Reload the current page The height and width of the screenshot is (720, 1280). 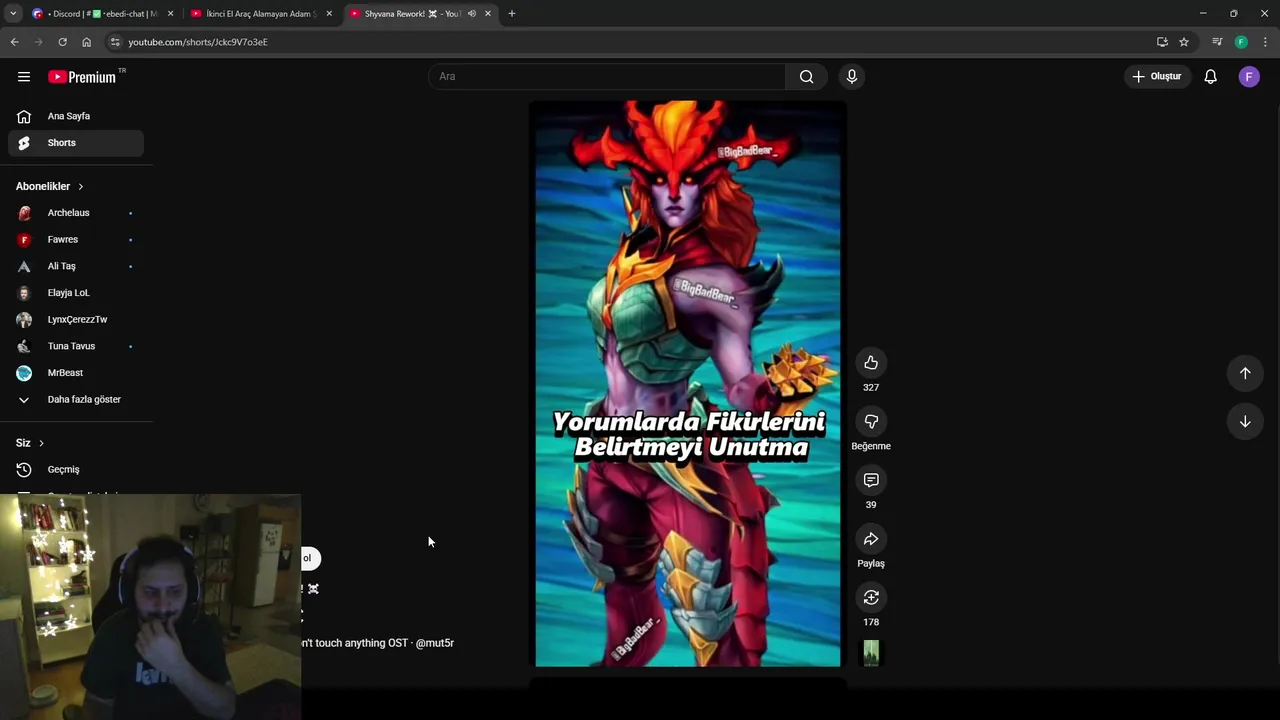pyautogui.click(x=62, y=42)
